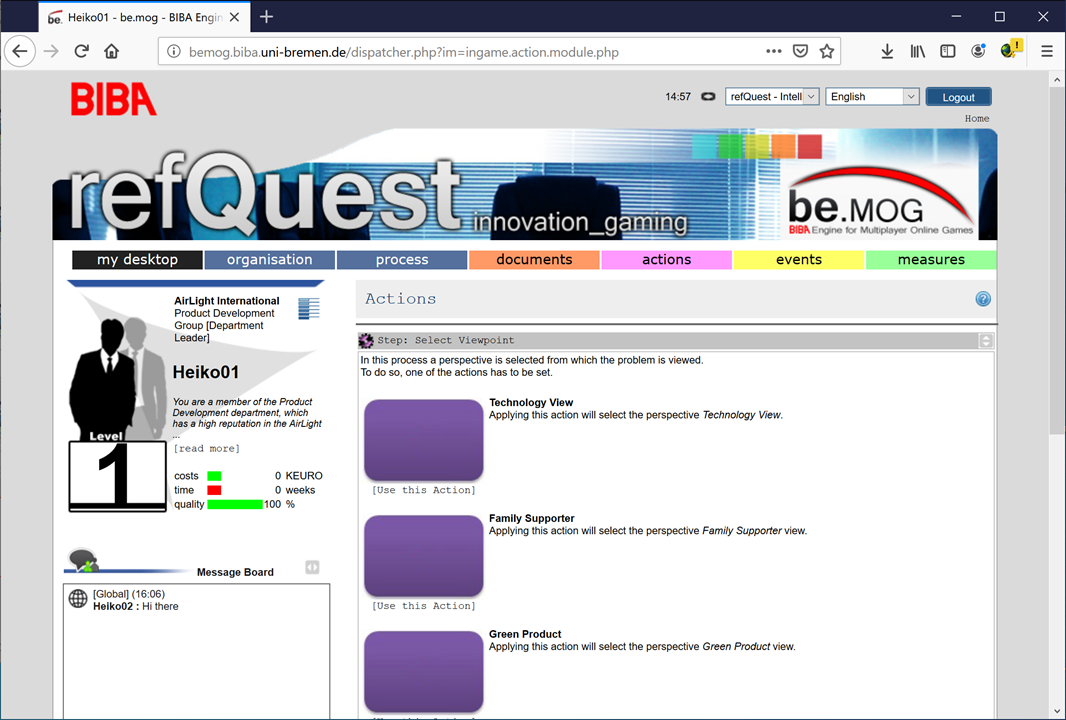
Task: Click the red swatch in banner
Action: tap(810, 145)
